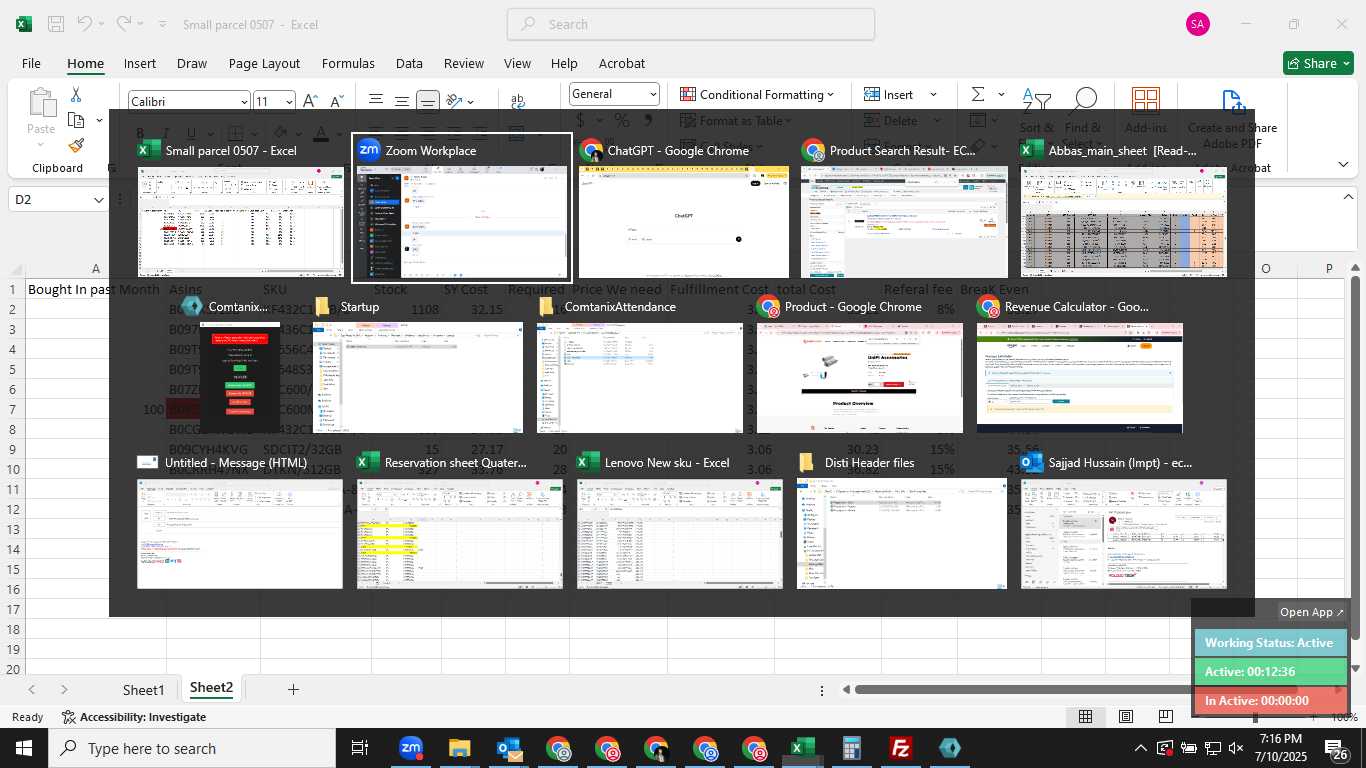Select the Revenue Calculator Chrome window thumbnail
1366x768 pixels.
click(1080, 365)
